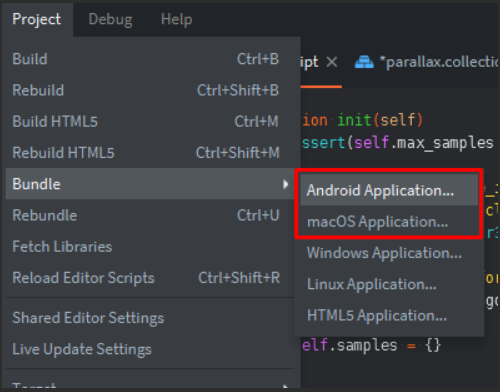The height and width of the screenshot is (392, 500).
Task: Select the Rebuild menu entry
Action: 150,90
